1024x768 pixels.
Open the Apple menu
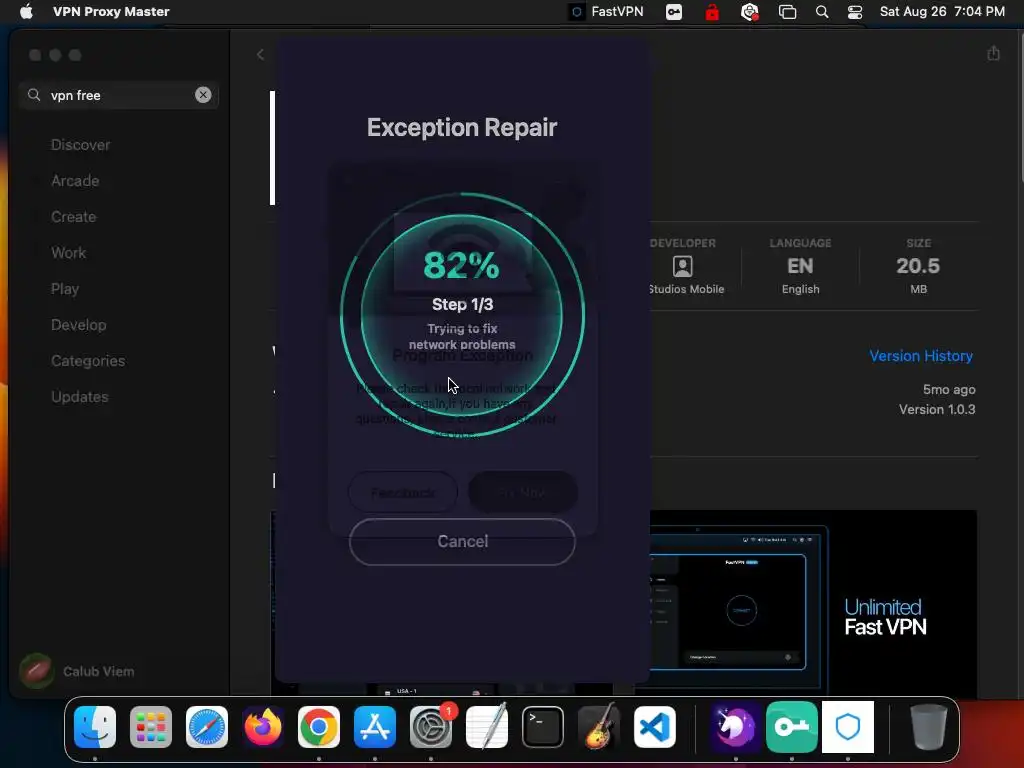point(26,12)
